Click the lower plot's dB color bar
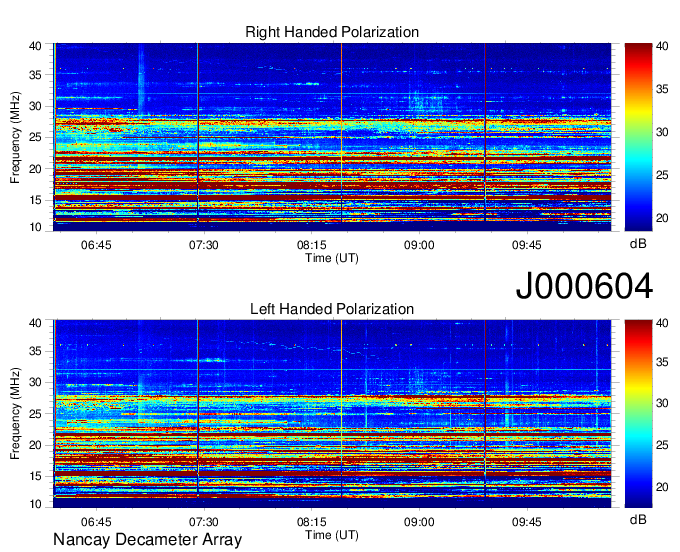680x552 pixels. (x=638, y=414)
